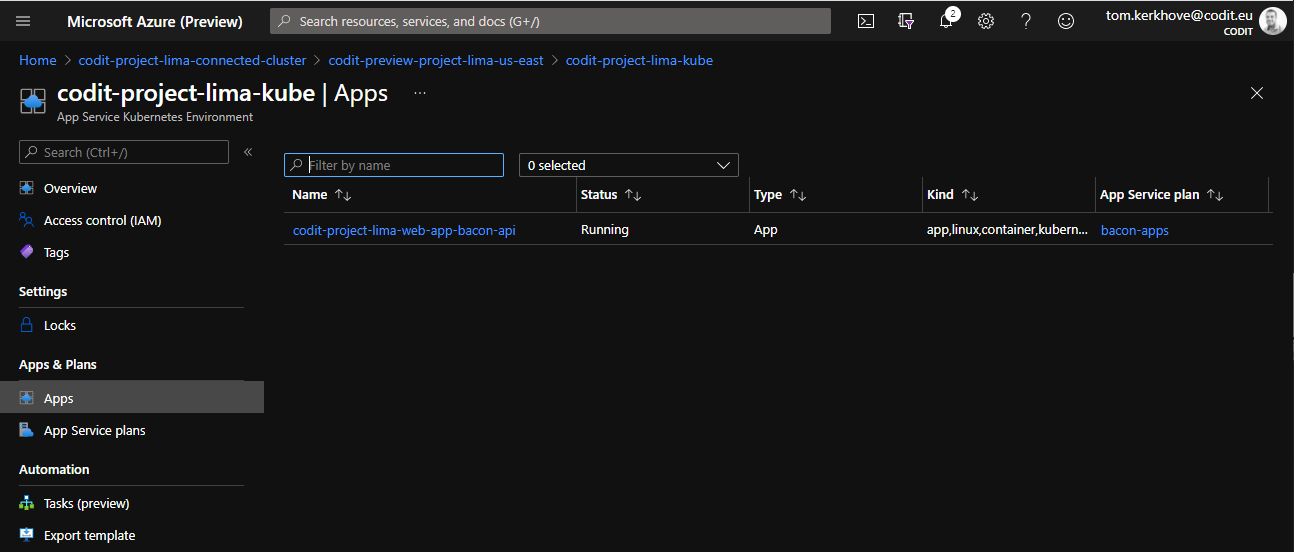Open the Directories and subscriptions filter icon
1294x552 pixels.
(906, 21)
